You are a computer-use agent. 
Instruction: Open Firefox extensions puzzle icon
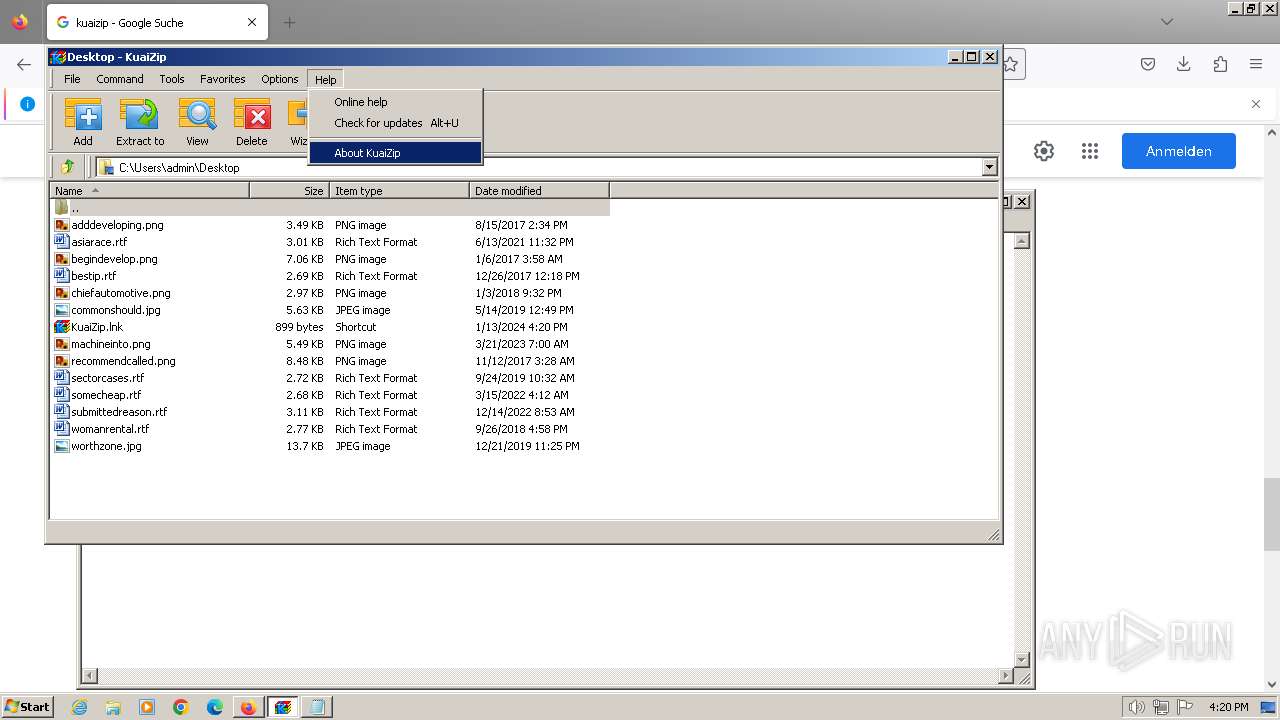1220,64
